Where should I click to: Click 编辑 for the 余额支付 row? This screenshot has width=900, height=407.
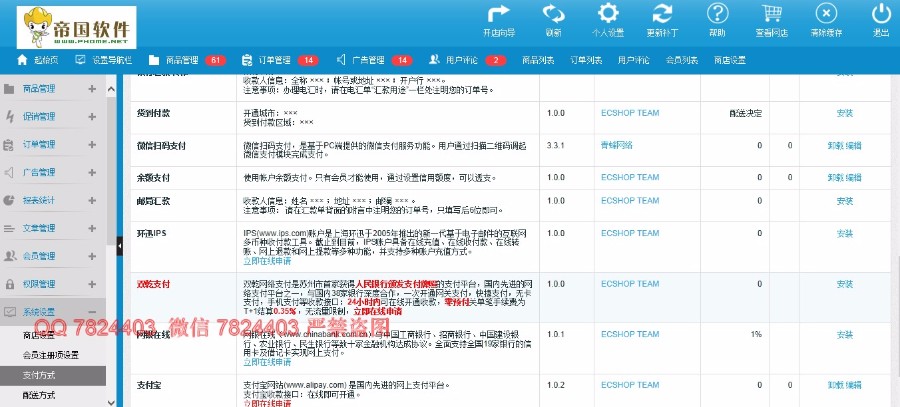(x=854, y=178)
